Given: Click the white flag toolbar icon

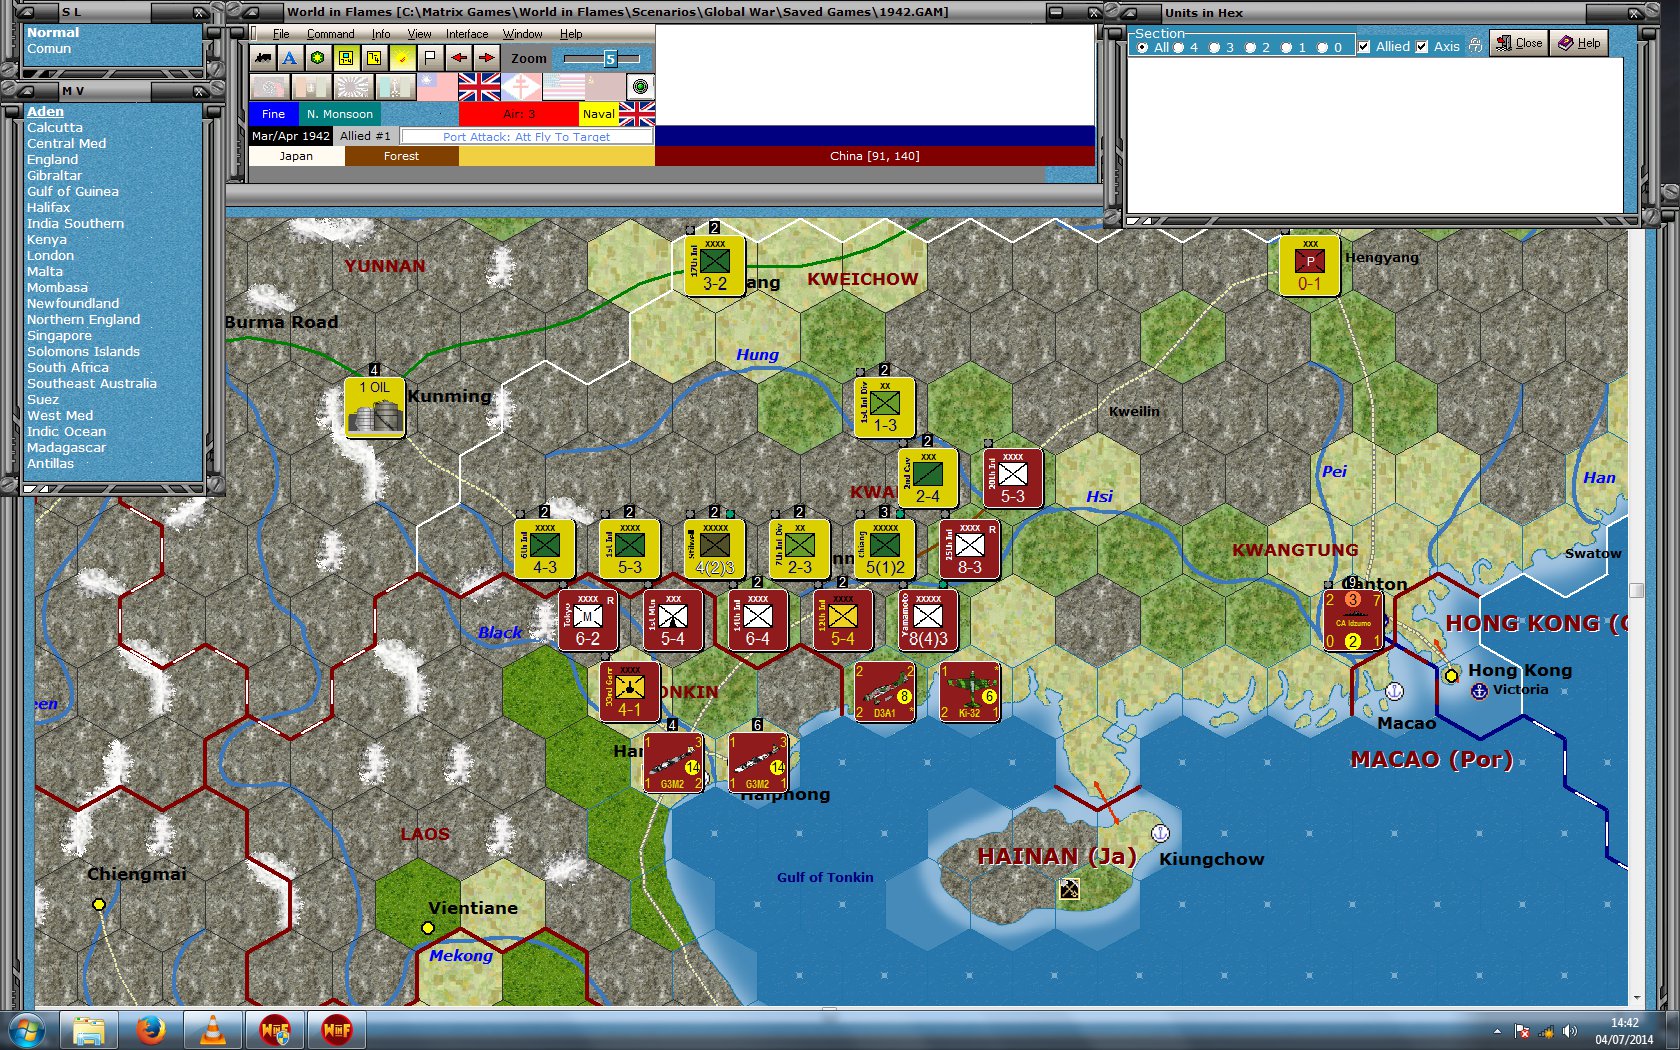Looking at the screenshot, I should (429, 58).
